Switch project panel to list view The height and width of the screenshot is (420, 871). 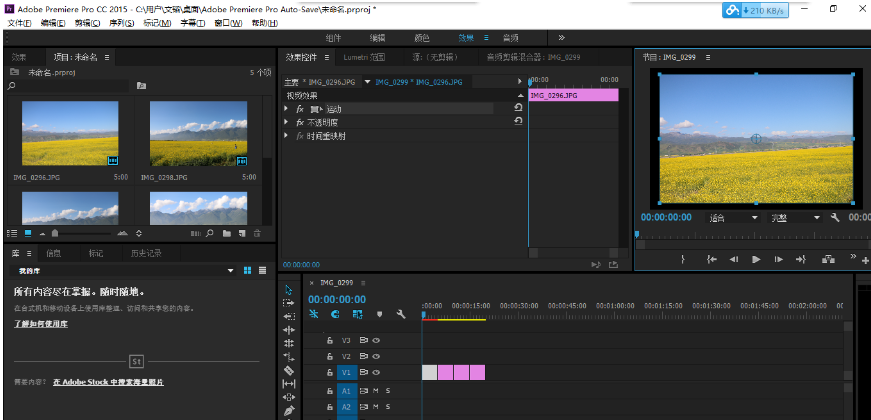click(x=12, y=233)
